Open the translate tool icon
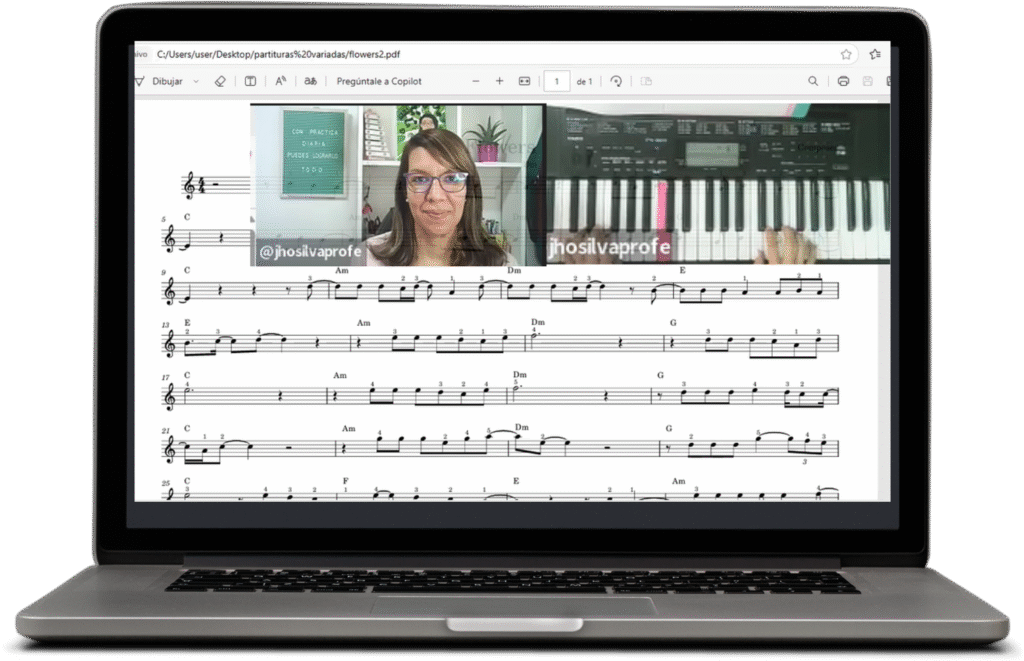The height and width of the screenshot is (661, 1024). (311, 81)
